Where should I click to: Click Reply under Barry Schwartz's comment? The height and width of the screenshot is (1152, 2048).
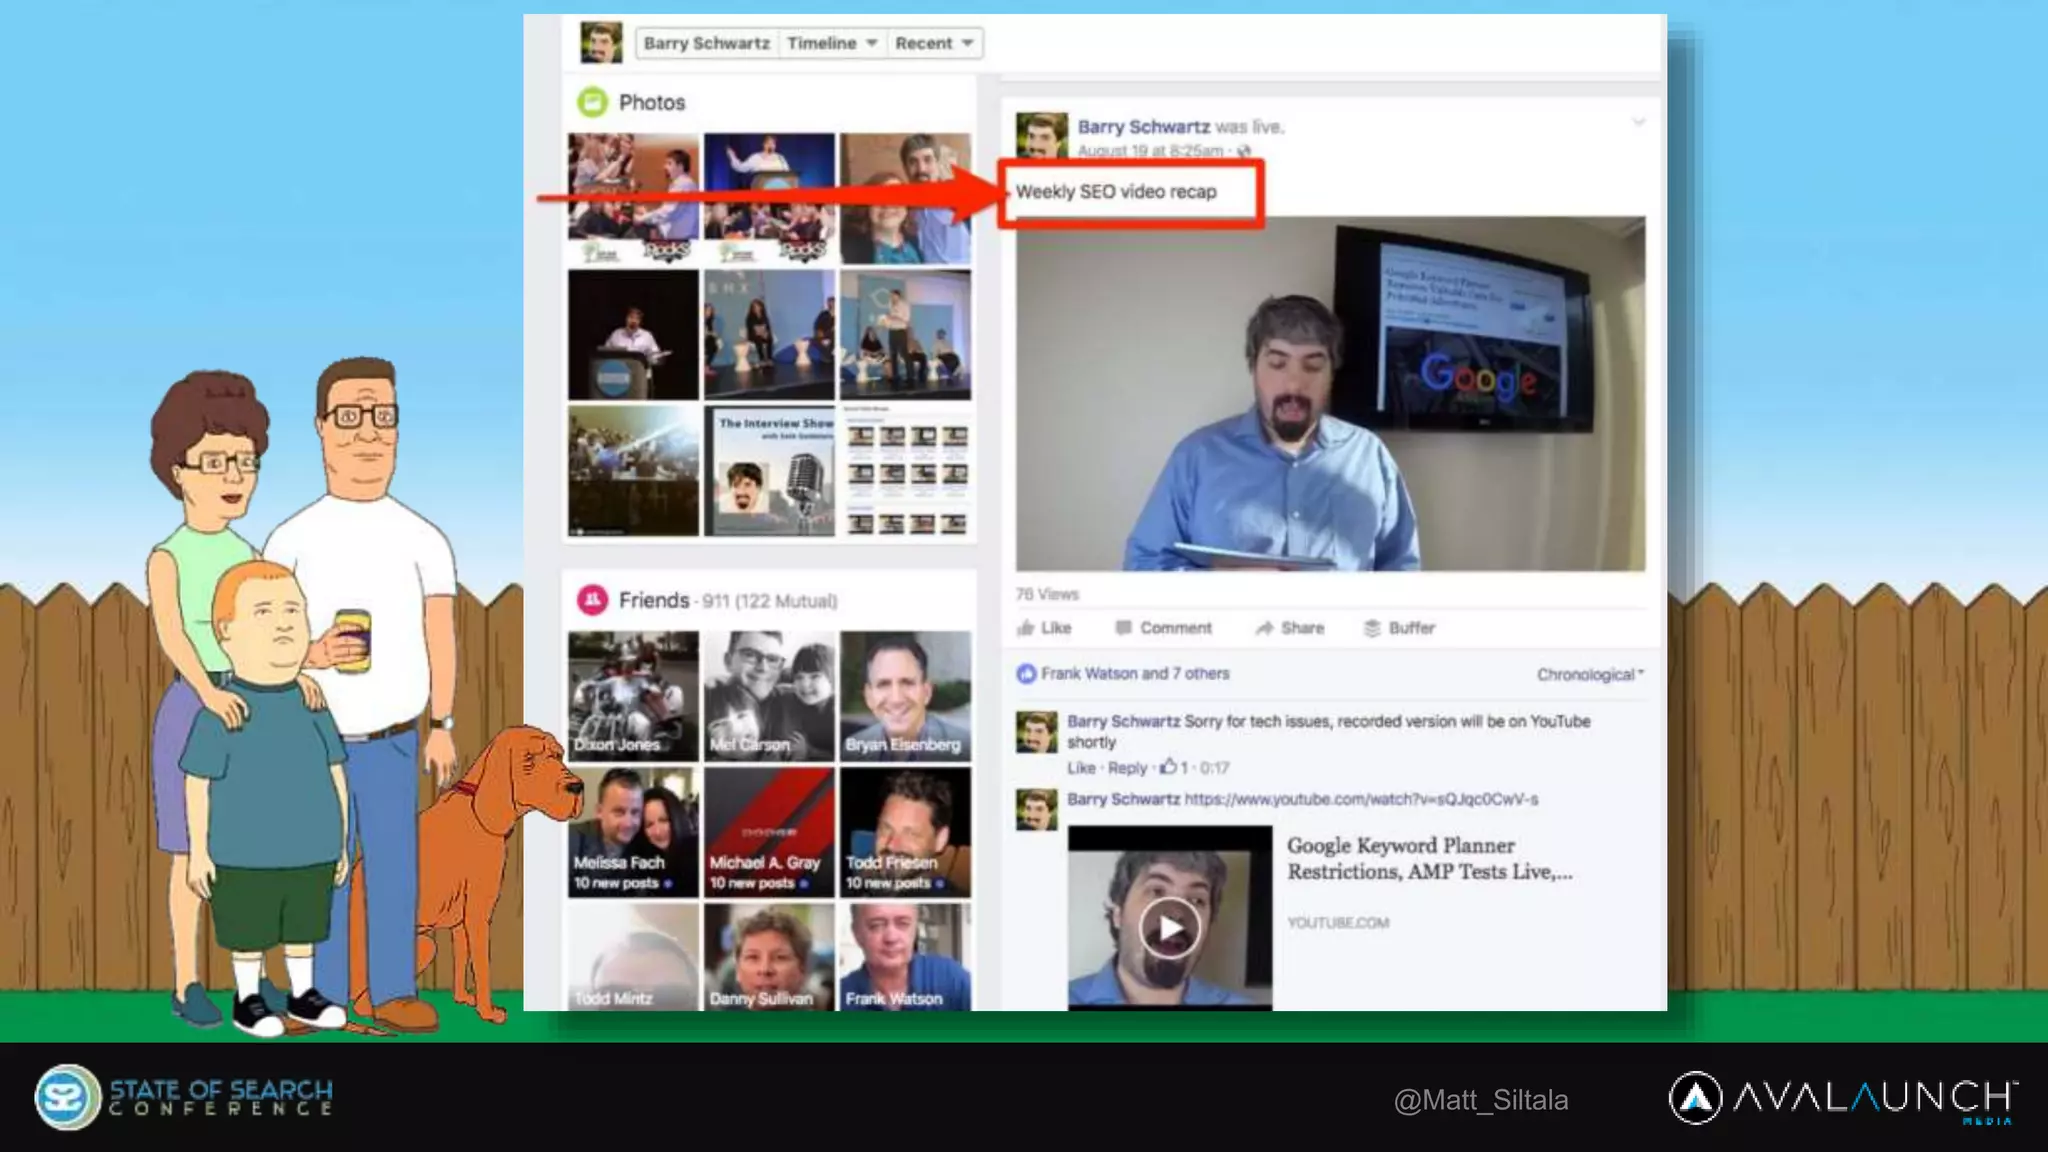[1127, 768]
